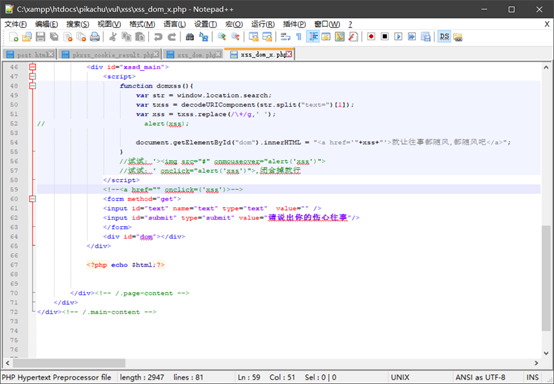Image resolution: width=554 pixels, height=384 pixels.
Task: Click the Print toolbar icon
Action: click(x=95, y=37)
